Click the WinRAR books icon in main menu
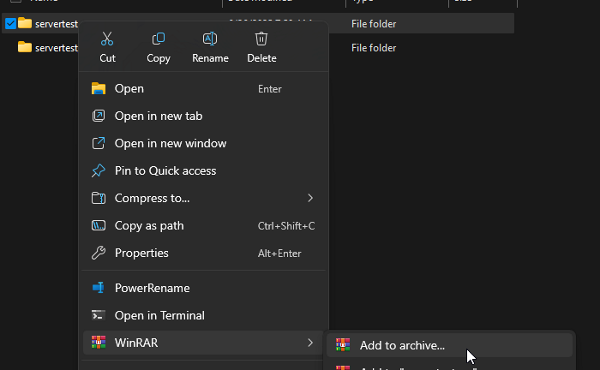This screenshot has width=600, height=370. [x=98, y=342]
